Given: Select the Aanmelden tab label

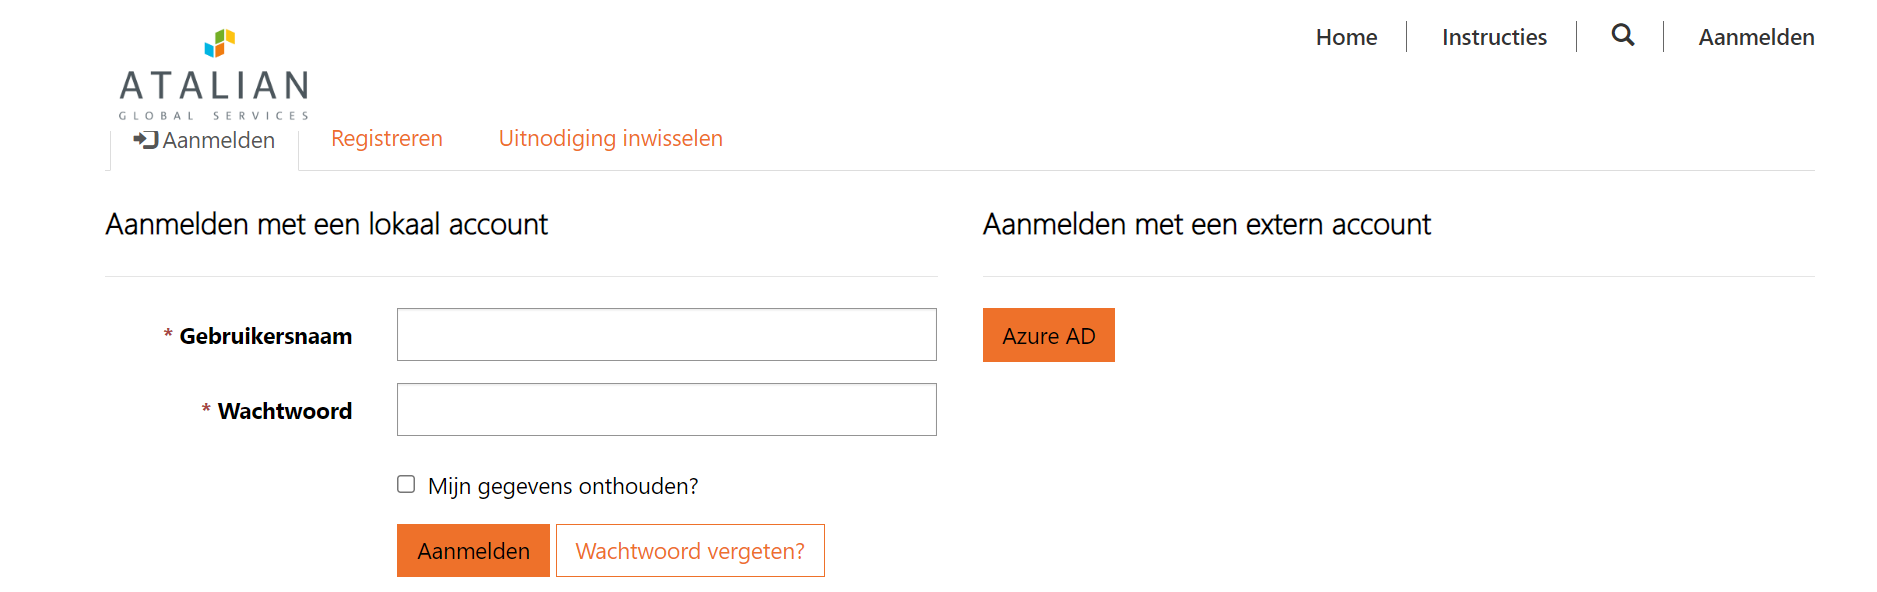Looking at the screenshot, I should click(x=218, y=140).
